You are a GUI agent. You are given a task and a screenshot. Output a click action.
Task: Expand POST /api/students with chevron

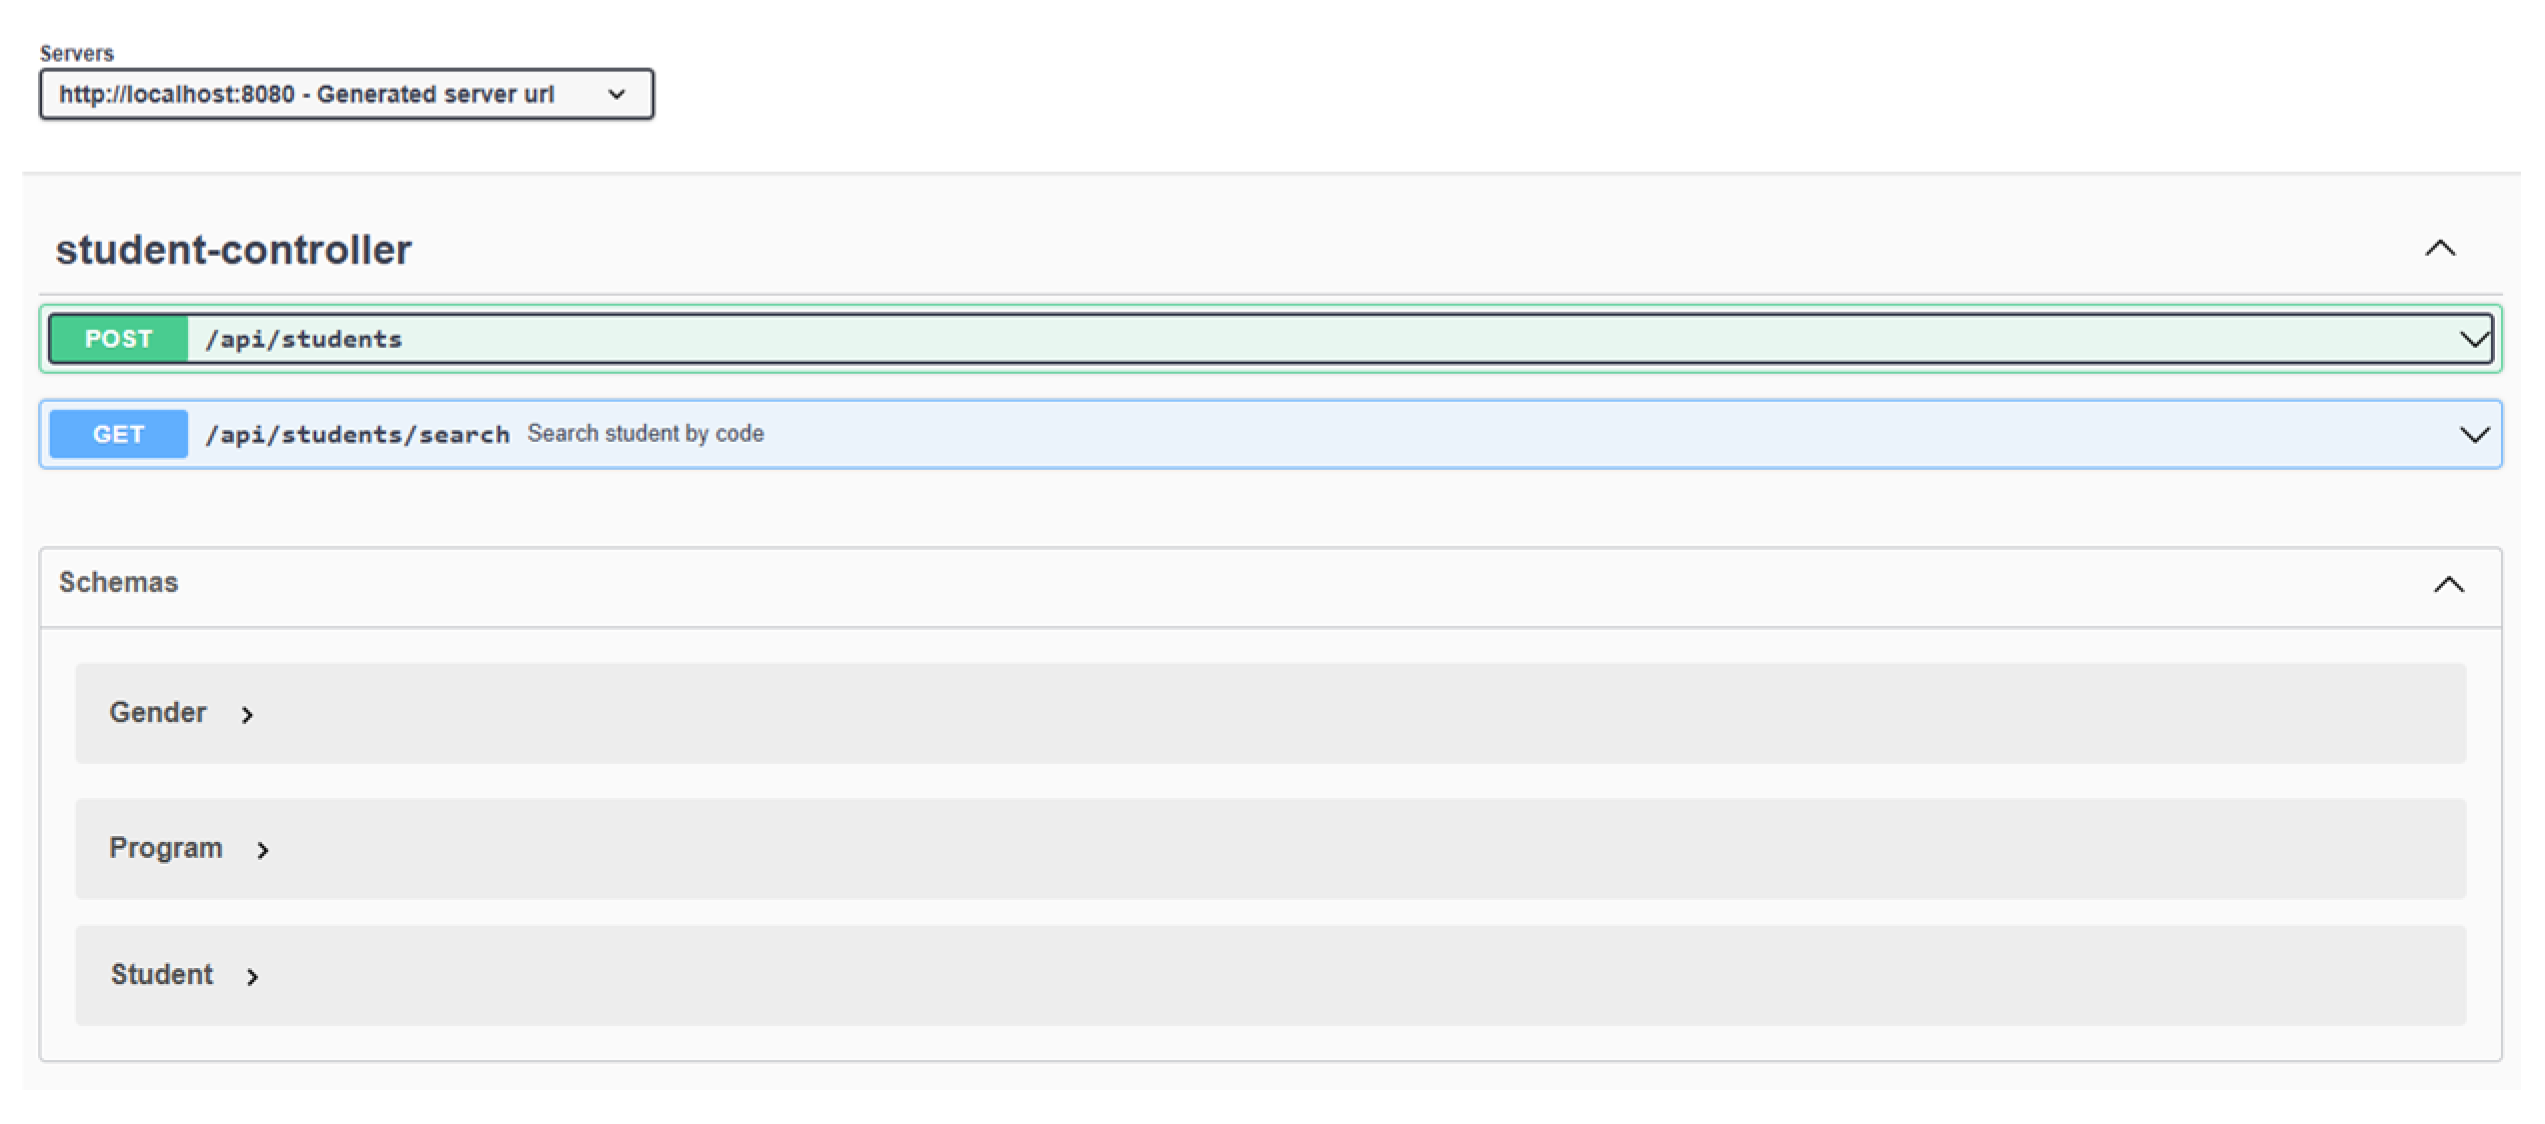pos(2474,339)
